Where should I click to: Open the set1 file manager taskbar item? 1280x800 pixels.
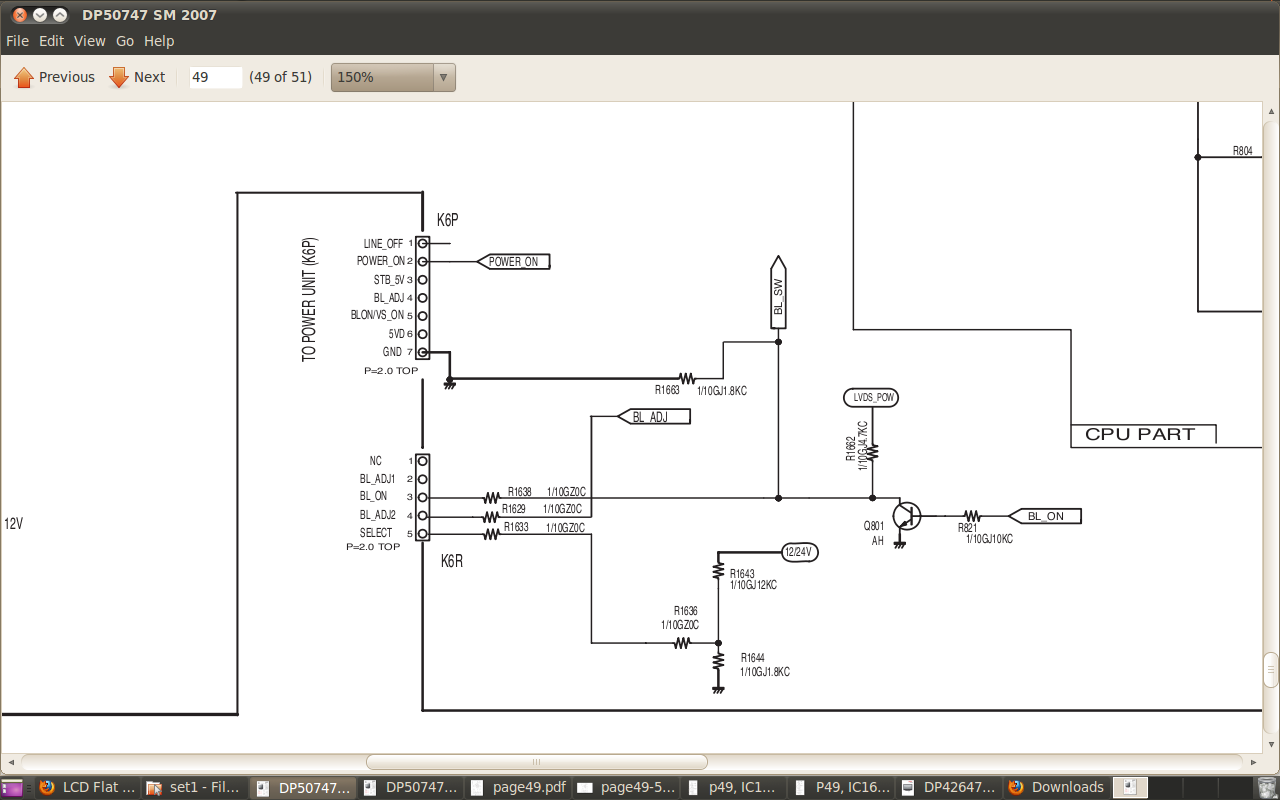[194, 787]
